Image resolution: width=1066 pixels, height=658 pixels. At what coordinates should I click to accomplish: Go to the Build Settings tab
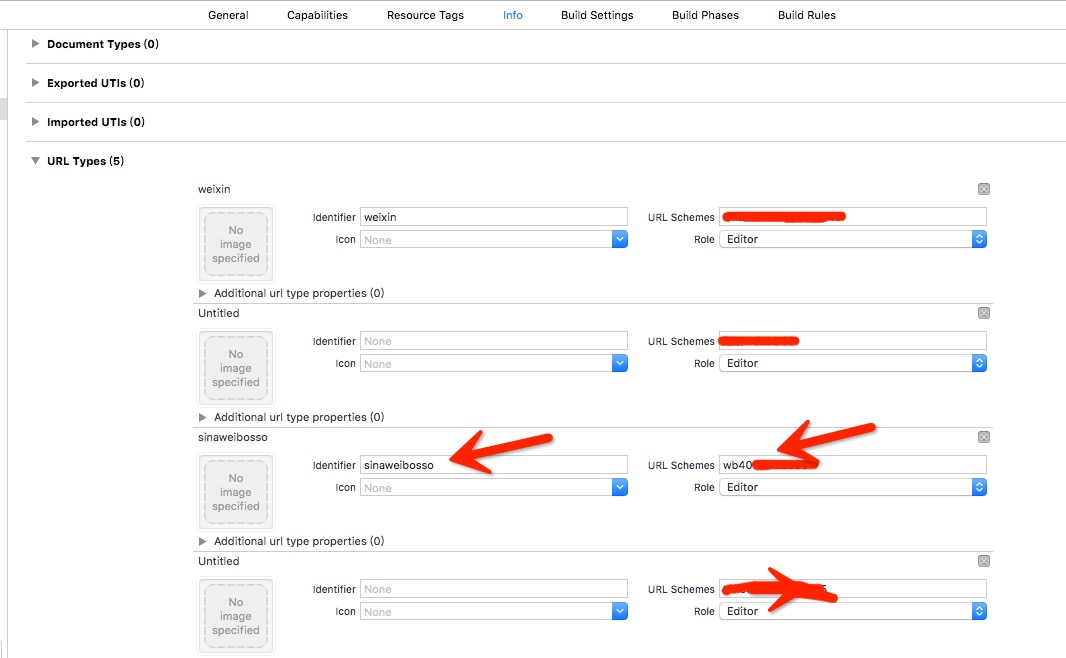pos(597,15)
